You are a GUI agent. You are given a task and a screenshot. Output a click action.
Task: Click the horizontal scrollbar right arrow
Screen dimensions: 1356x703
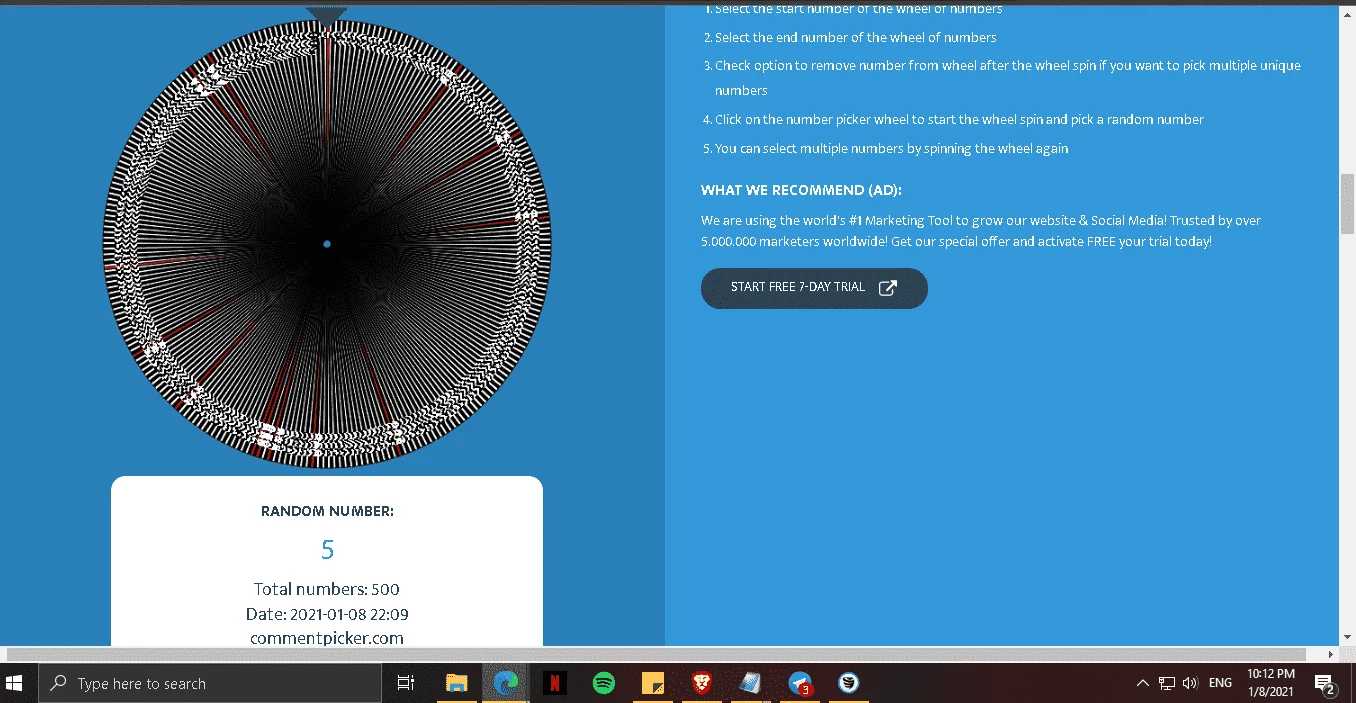[x=1331, y=654]
